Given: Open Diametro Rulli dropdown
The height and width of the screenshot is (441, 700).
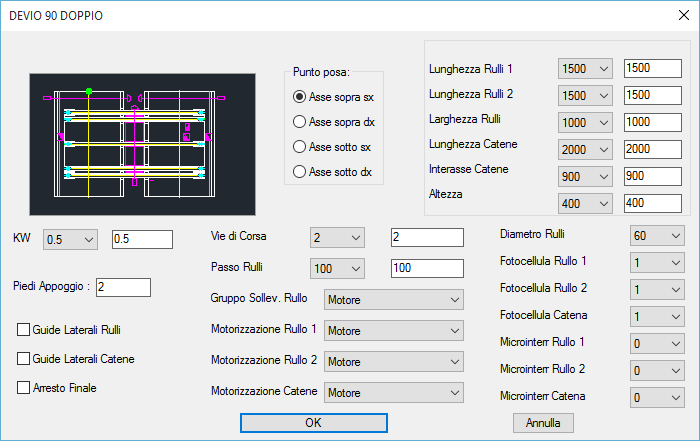Looking at the screenshot, I should [657, 236].
